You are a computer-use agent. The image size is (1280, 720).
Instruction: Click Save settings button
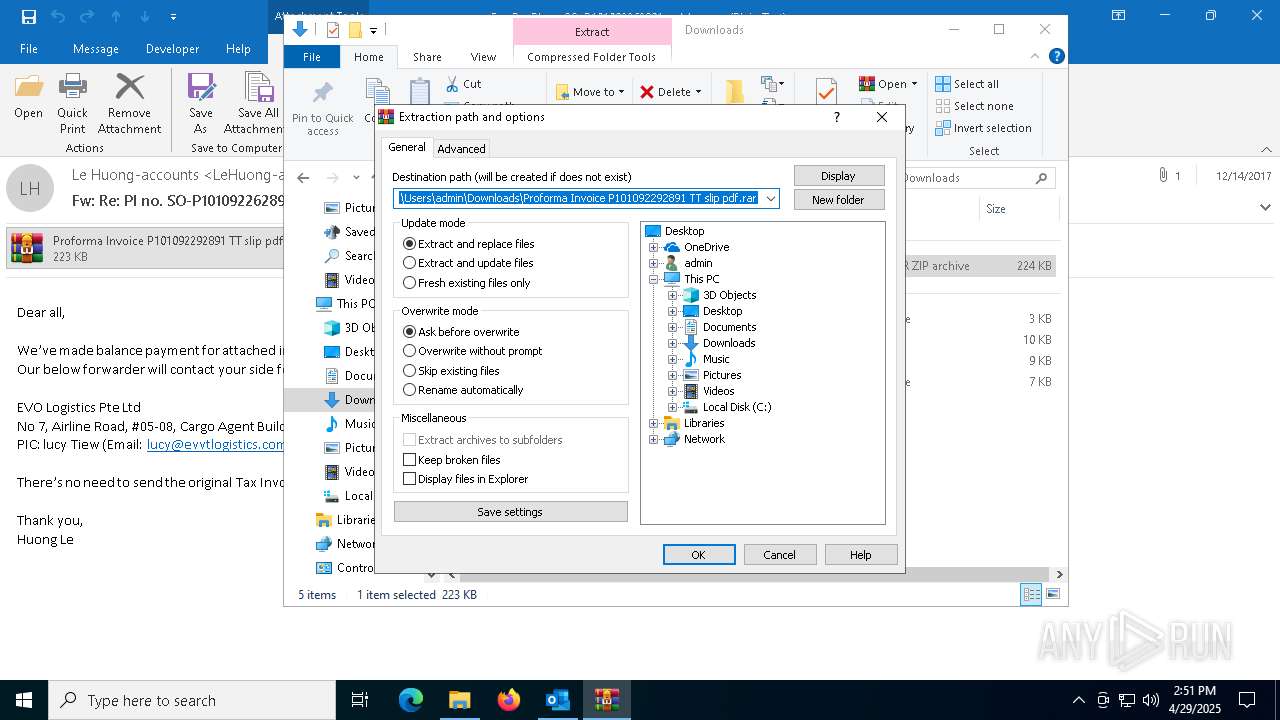tap(510, 512)
